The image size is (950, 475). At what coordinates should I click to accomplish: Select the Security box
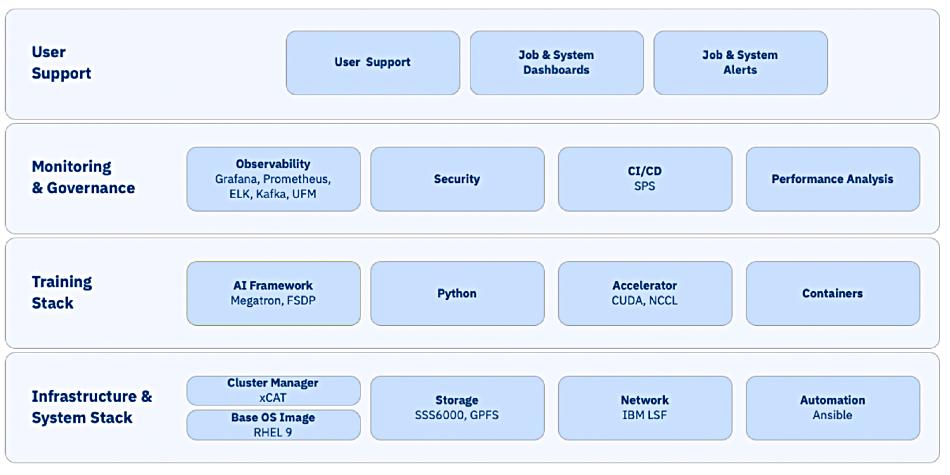(457, 179)
